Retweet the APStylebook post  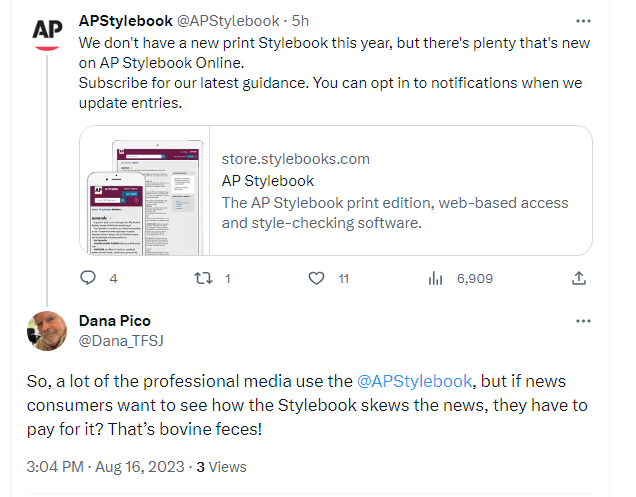coord(201,278)
